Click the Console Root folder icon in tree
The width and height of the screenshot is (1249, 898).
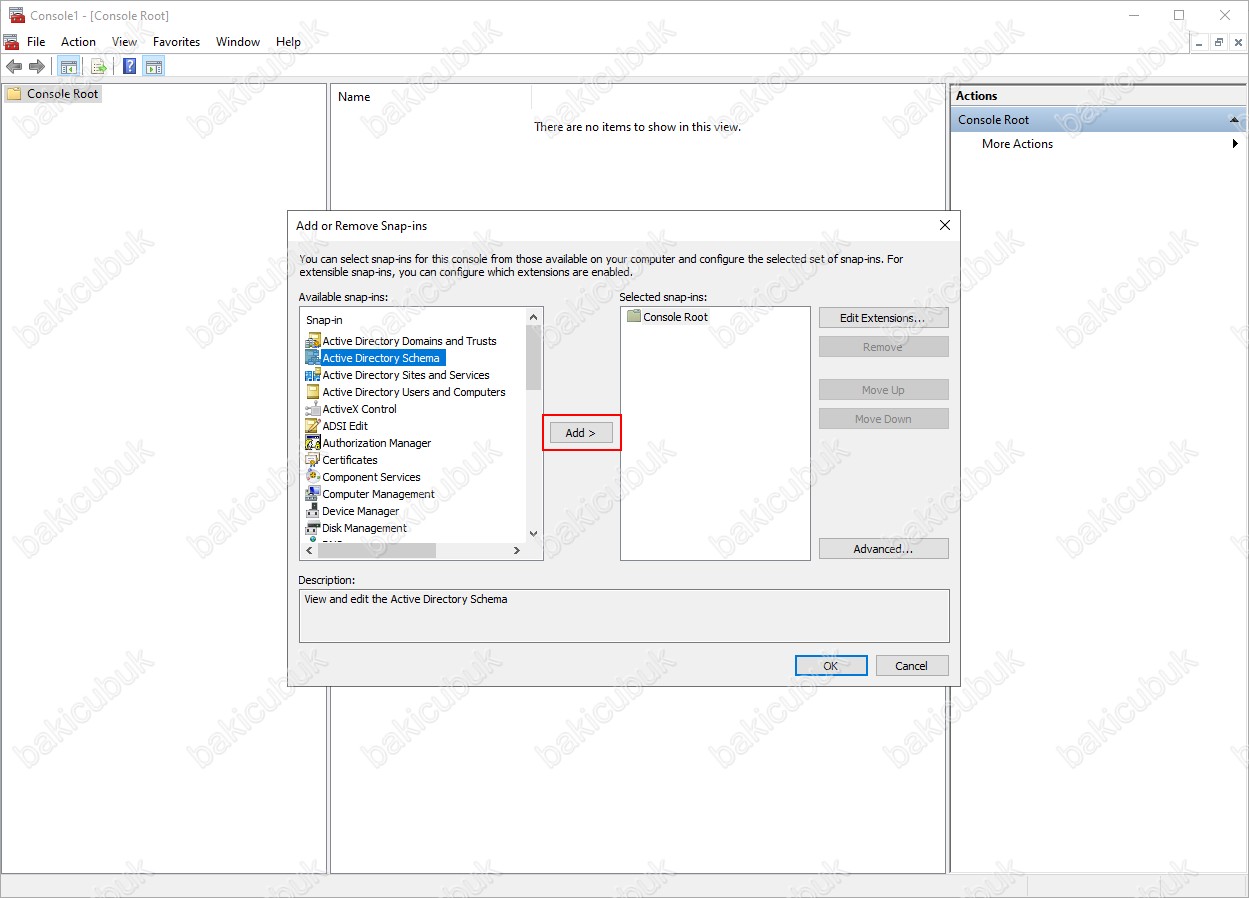pos(14,94)
